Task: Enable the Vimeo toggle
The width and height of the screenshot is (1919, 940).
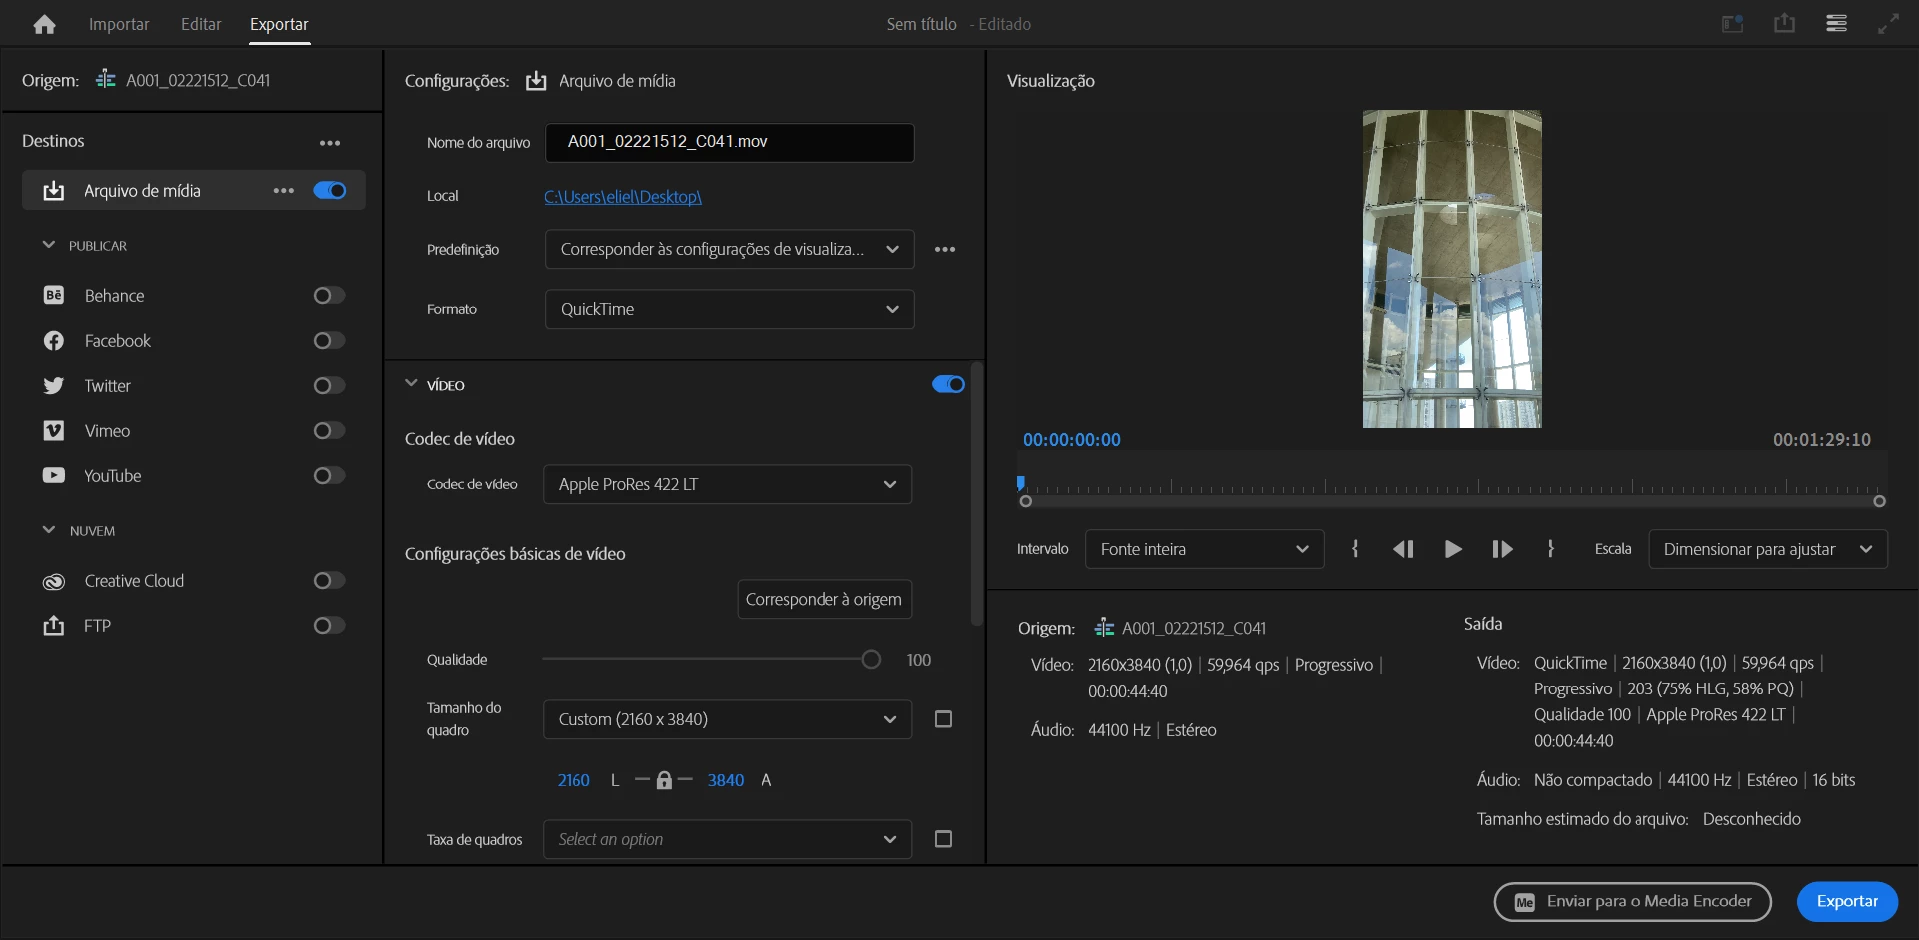Action: pyautogui.click(x=329, y=430)
